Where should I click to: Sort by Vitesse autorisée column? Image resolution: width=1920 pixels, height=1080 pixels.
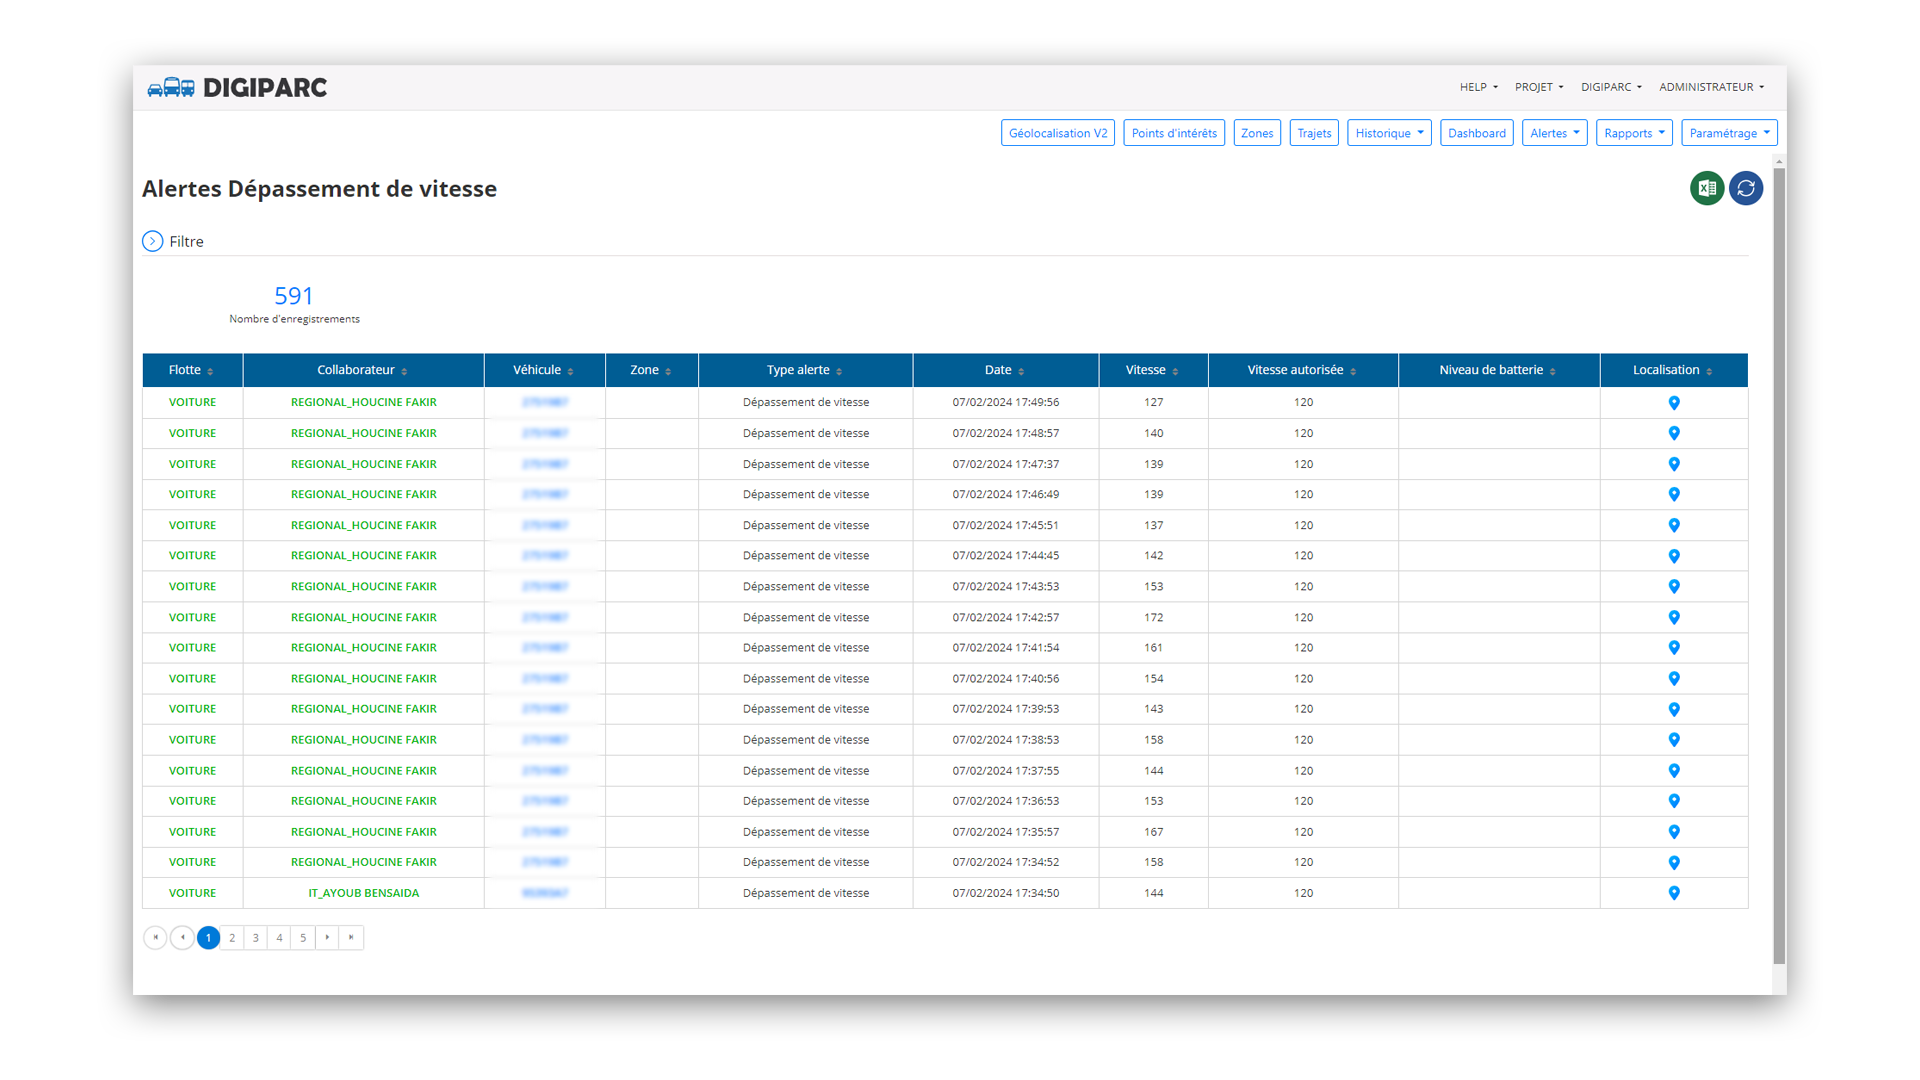pyautogui.click(x=1303, y=370)
